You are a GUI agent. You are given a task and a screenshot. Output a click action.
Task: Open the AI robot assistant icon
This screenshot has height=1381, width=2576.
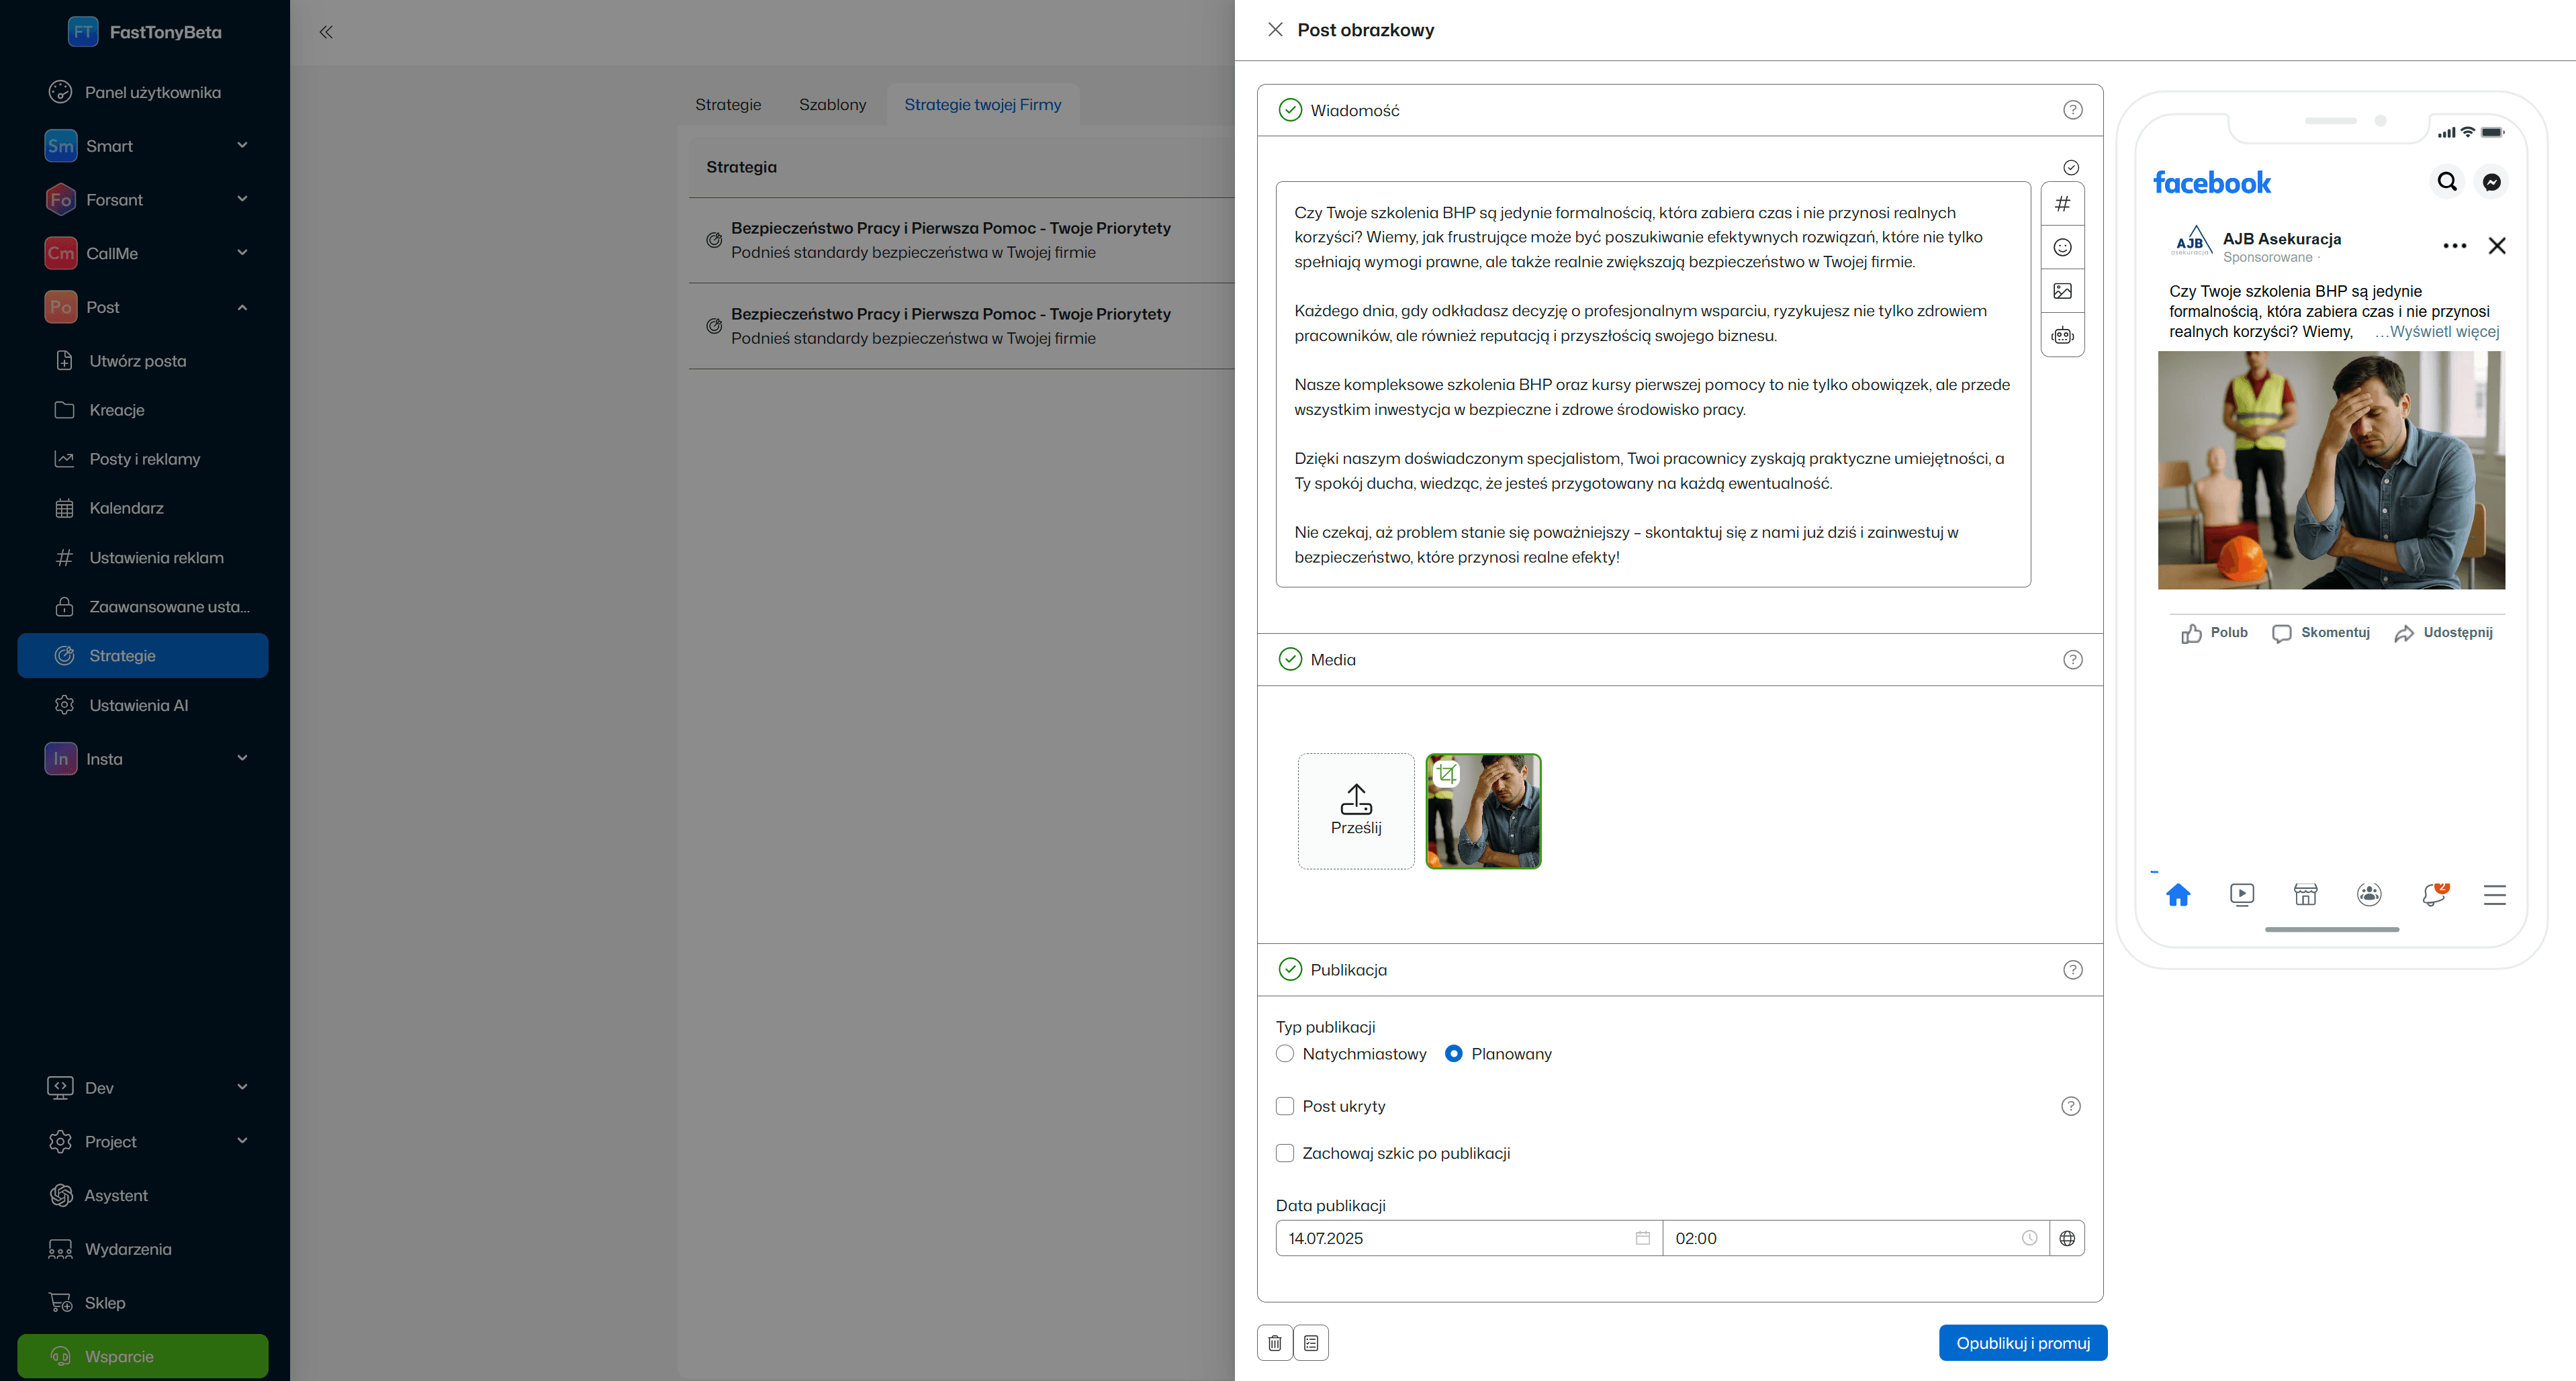(x=2062, y=335)
